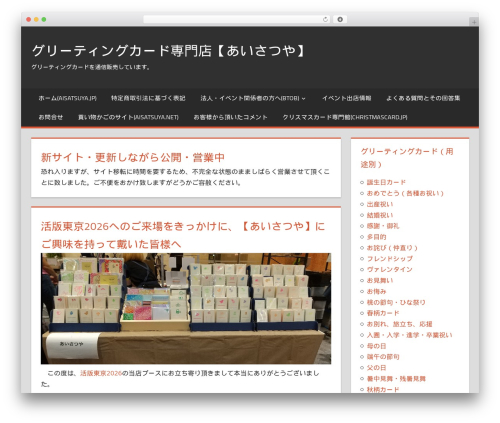The width and height of the screenshot is (500, 423).
Task: Click the 新サイト・更新しながら公開・営業中 heading
Action: coord(133,157)
